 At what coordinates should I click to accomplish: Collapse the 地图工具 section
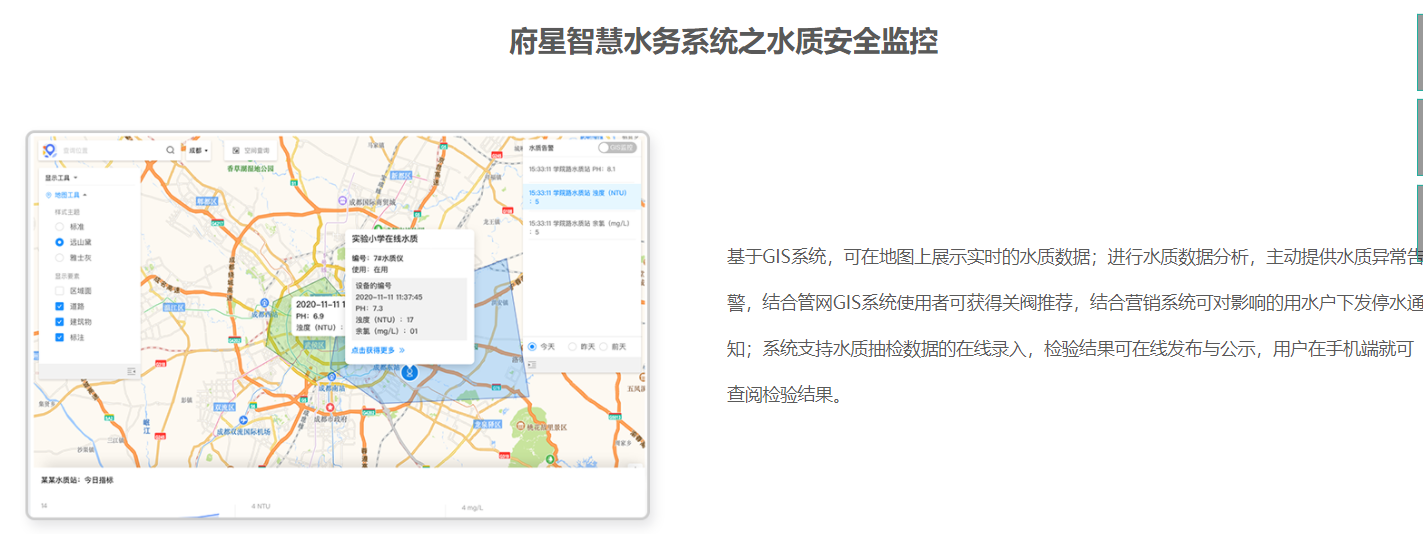pos(67,195)
